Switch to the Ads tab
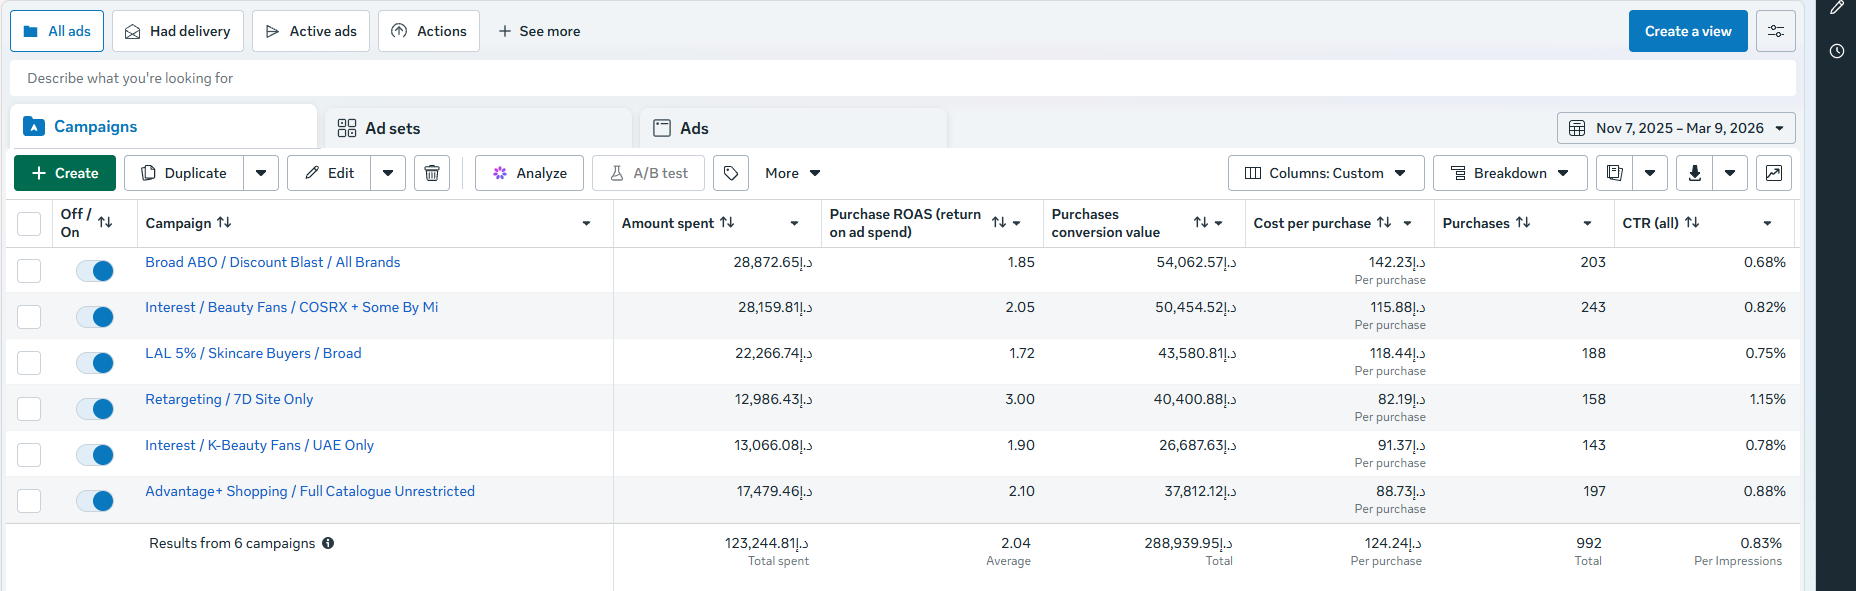The image size is (1856, 591). pyautogui.click(x=793, y=128)
